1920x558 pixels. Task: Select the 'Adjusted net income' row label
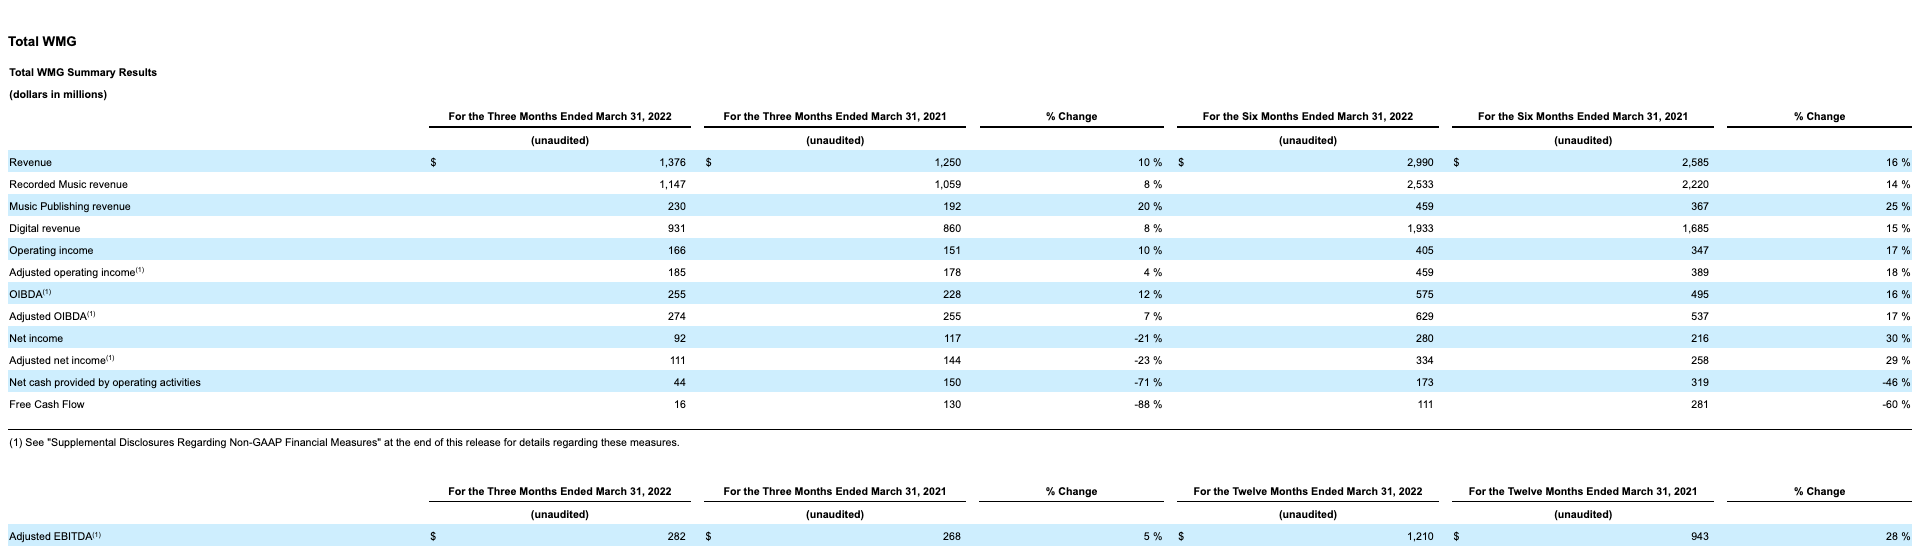coord(62,360)
